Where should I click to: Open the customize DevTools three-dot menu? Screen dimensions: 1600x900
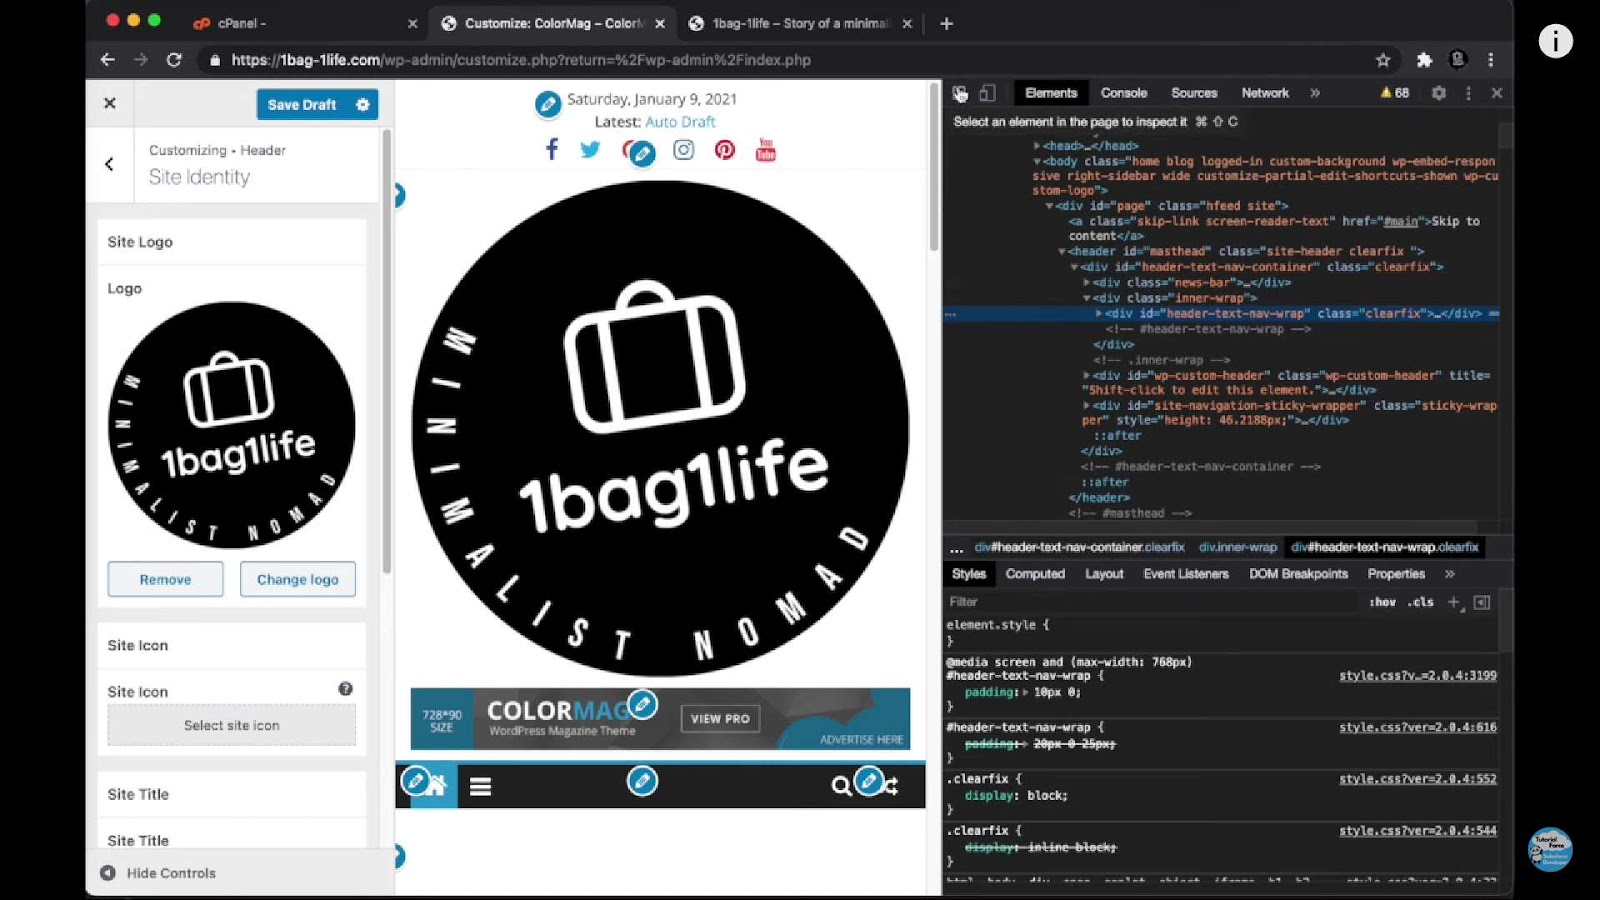pyautogui.click(x=1467, y=92)
